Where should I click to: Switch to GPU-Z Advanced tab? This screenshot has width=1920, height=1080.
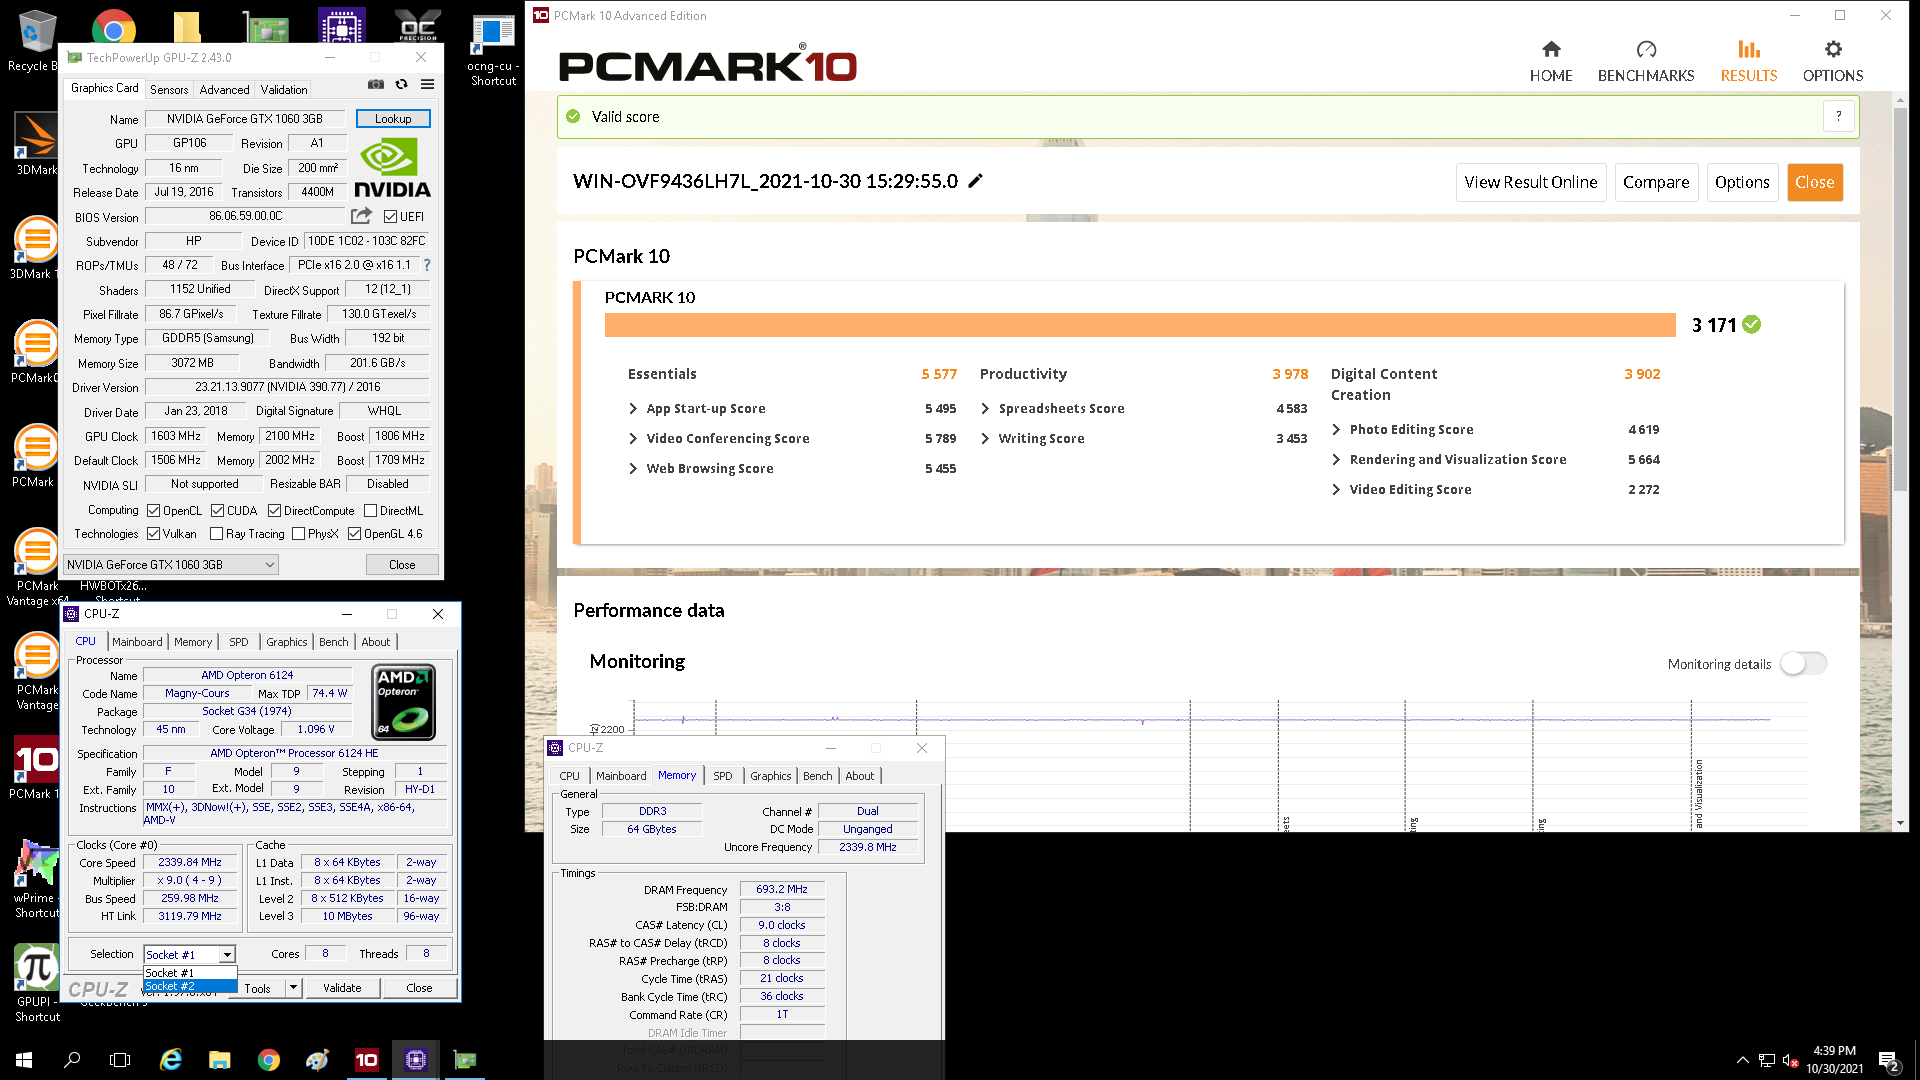(224, 90)
